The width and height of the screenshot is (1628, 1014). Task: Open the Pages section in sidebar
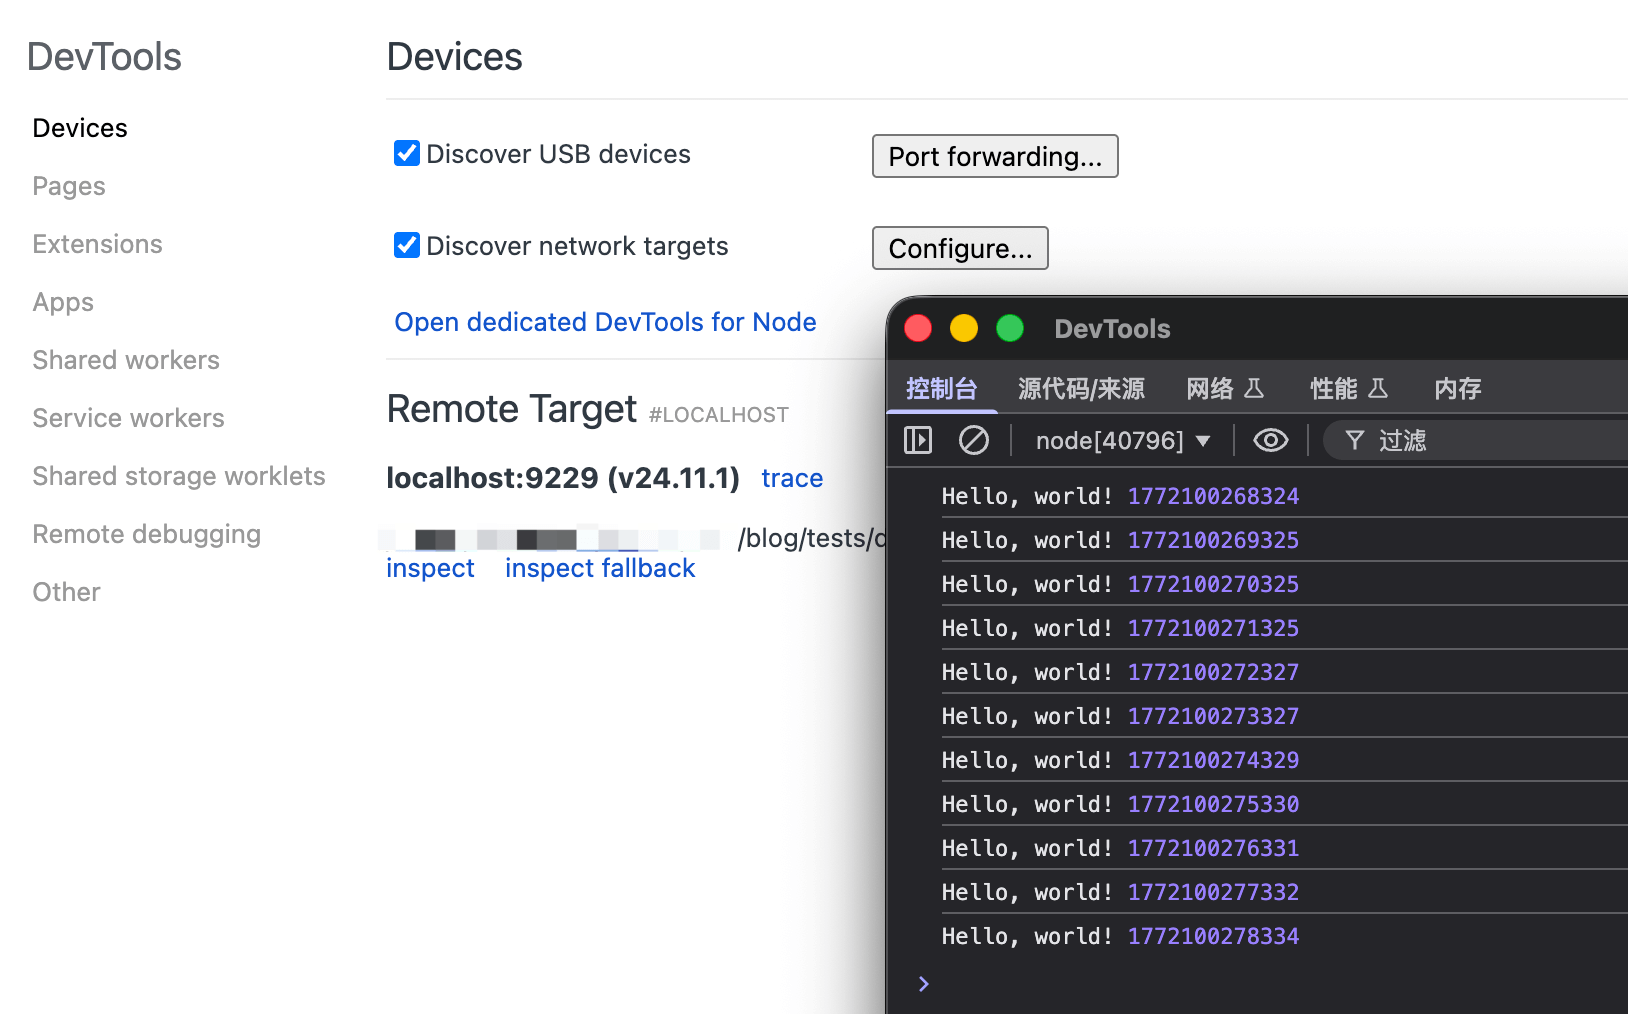pos(69,186)
